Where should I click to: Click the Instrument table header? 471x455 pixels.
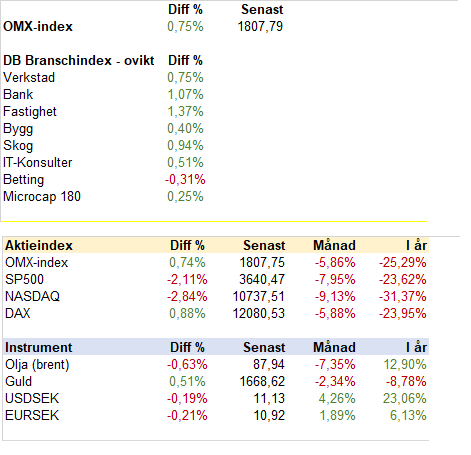click(x=38, y=348)
